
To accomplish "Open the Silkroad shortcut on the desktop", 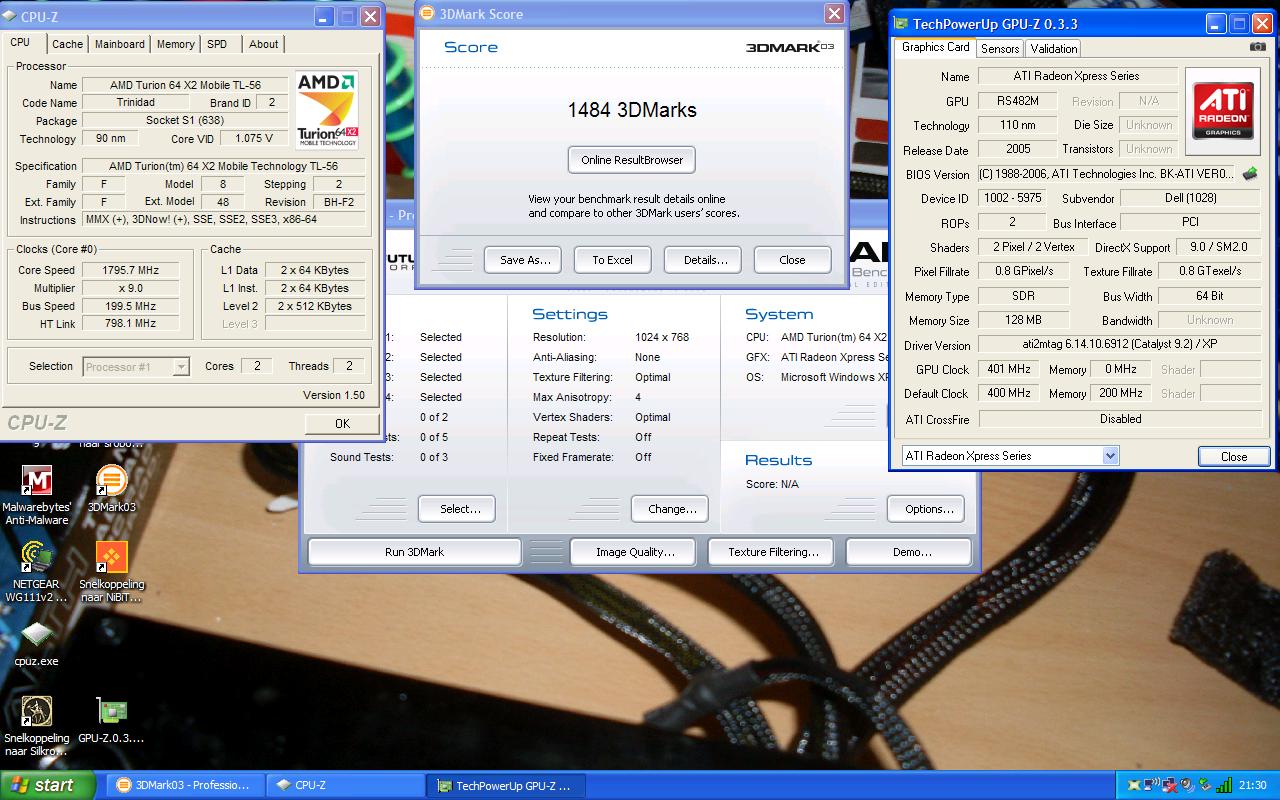I will coord(36,727).
